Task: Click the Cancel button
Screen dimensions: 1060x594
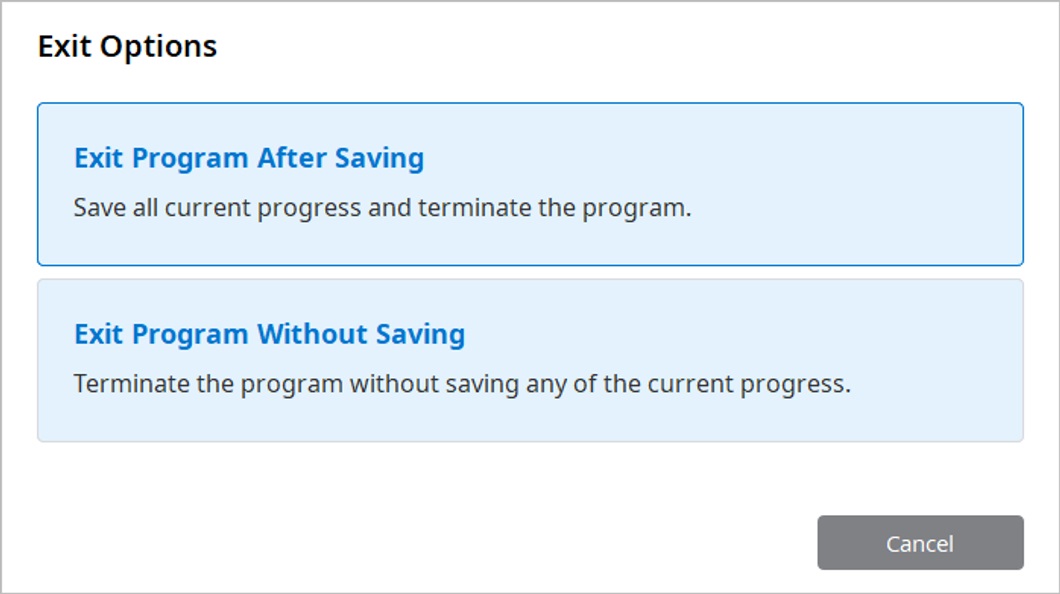Action: tap(920, 543)
